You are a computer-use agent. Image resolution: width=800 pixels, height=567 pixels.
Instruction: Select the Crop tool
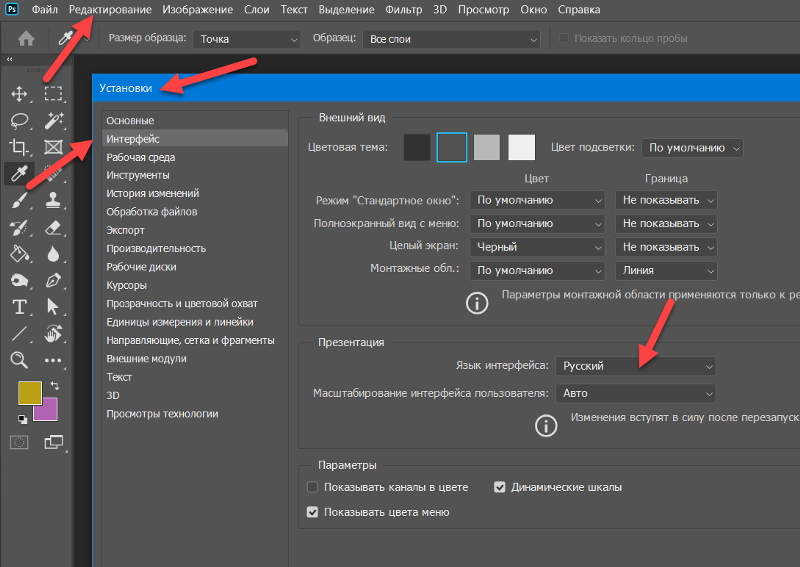[19, 147]
